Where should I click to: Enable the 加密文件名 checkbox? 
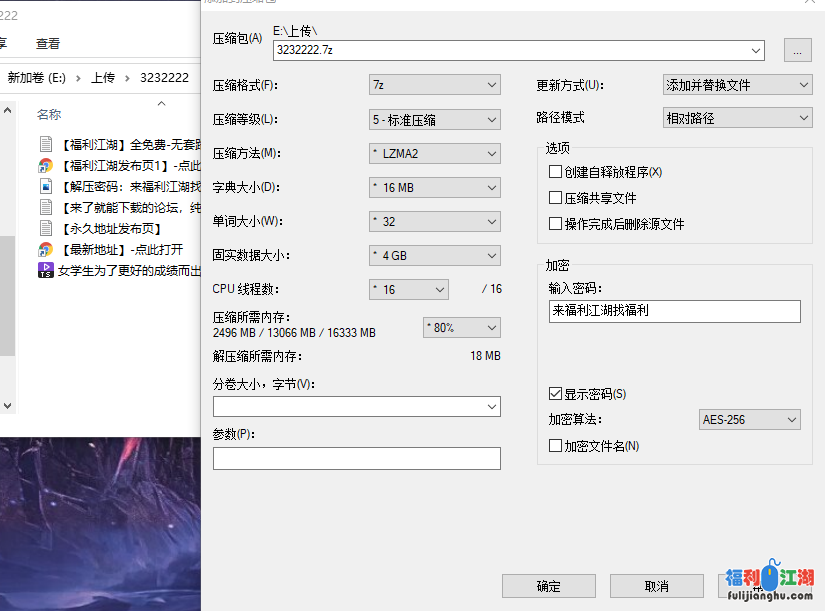(x=556, y=446)
